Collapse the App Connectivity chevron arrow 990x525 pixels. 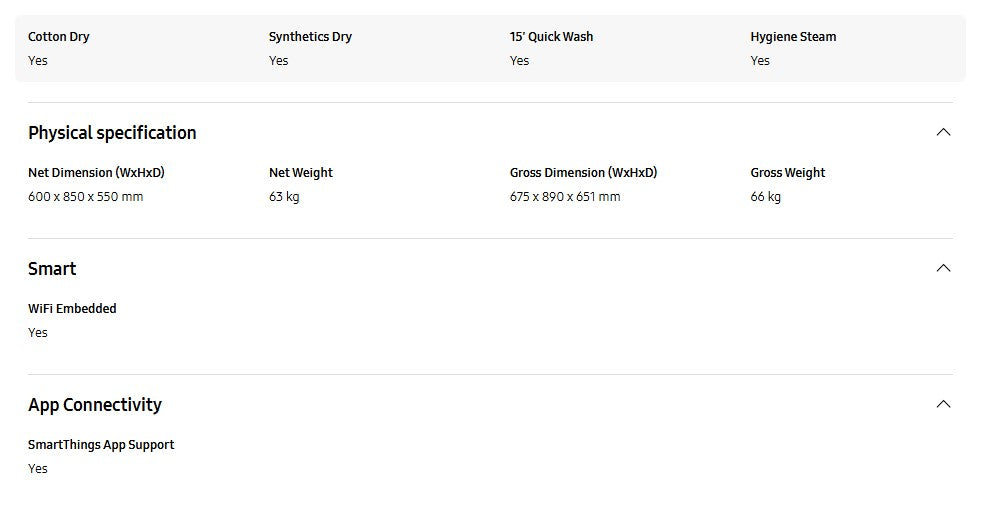943,404
